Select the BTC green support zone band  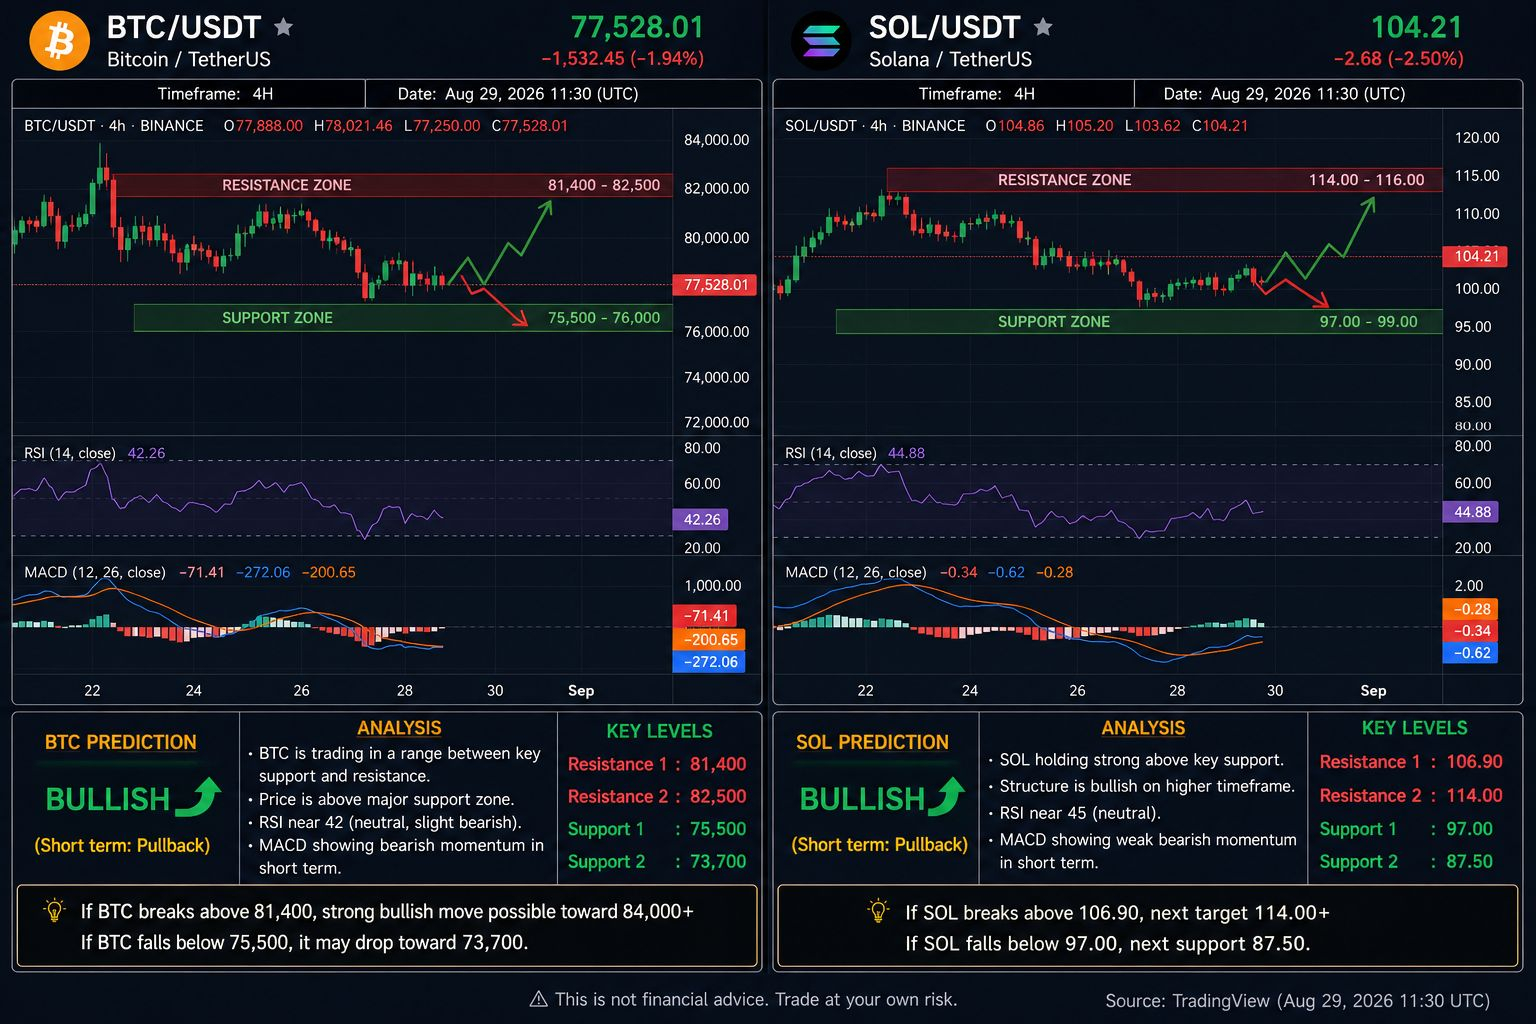pos(403,318)
